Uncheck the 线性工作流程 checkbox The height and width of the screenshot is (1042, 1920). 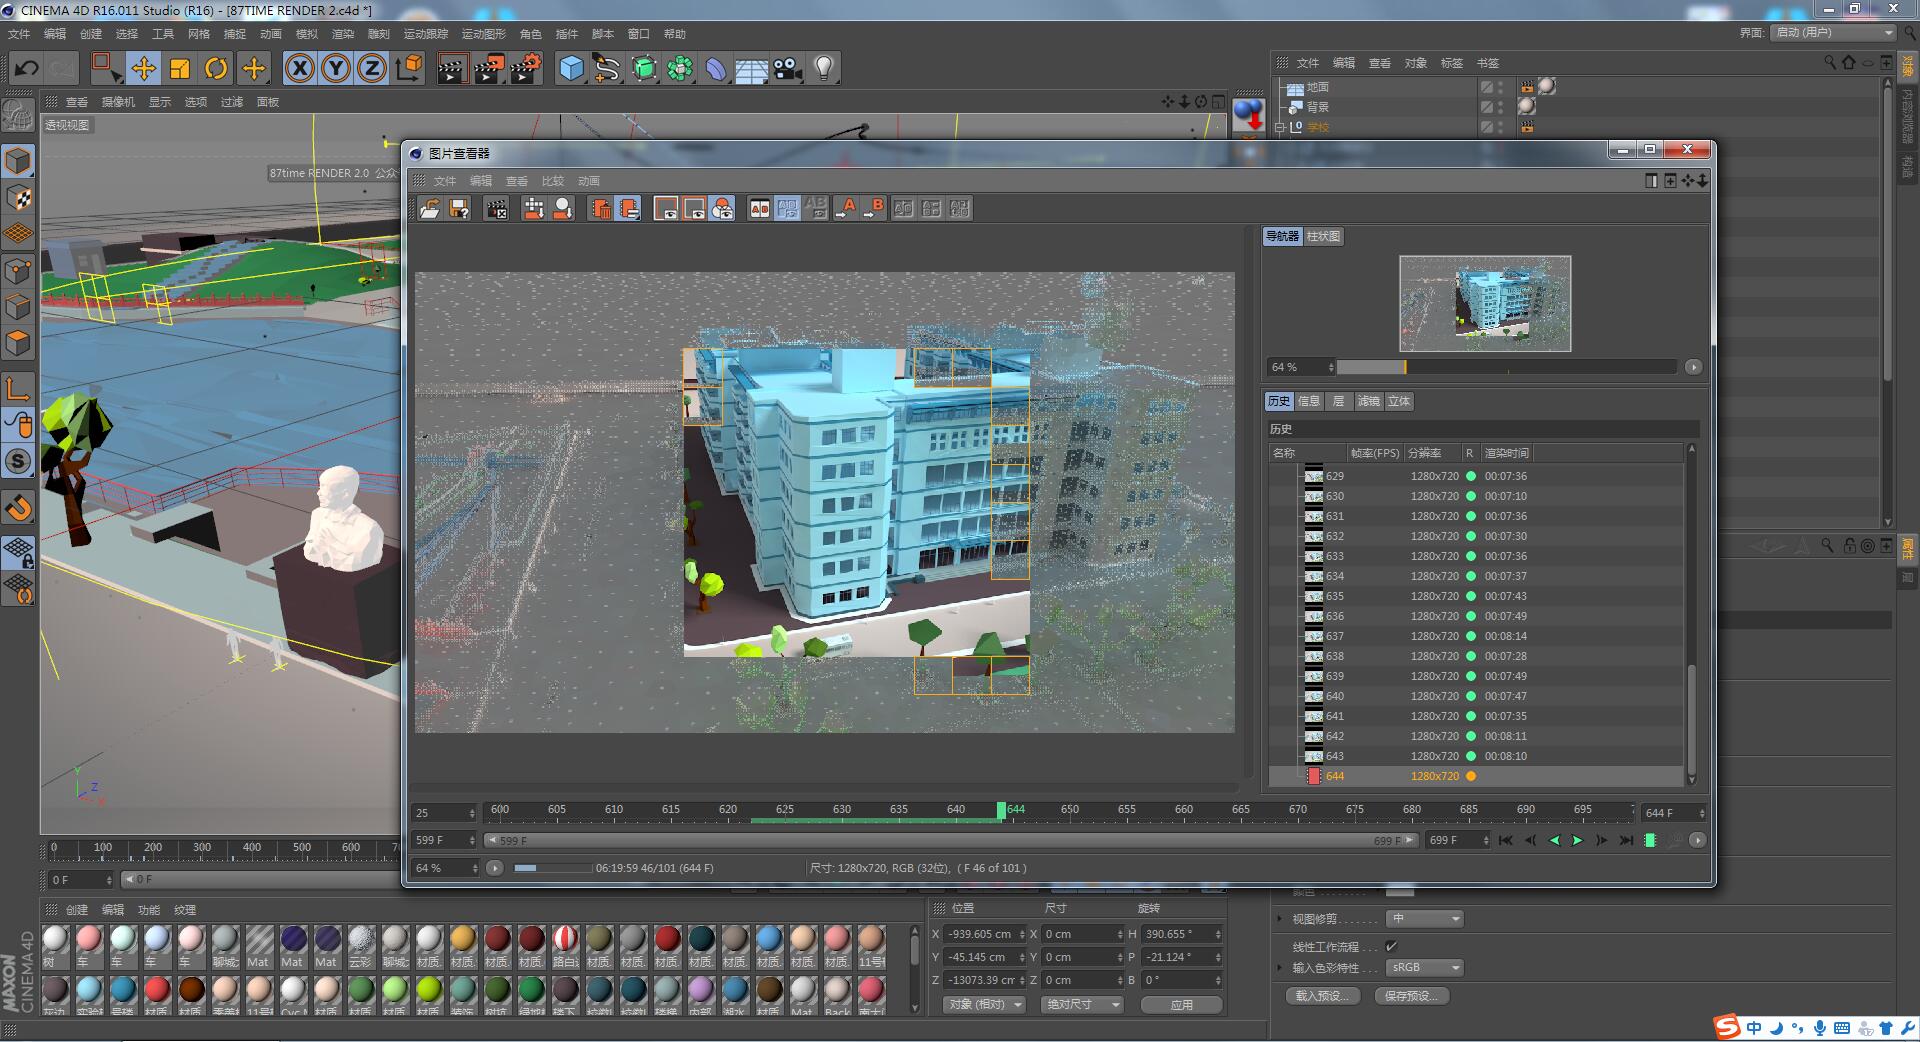tap(1391, 946)
